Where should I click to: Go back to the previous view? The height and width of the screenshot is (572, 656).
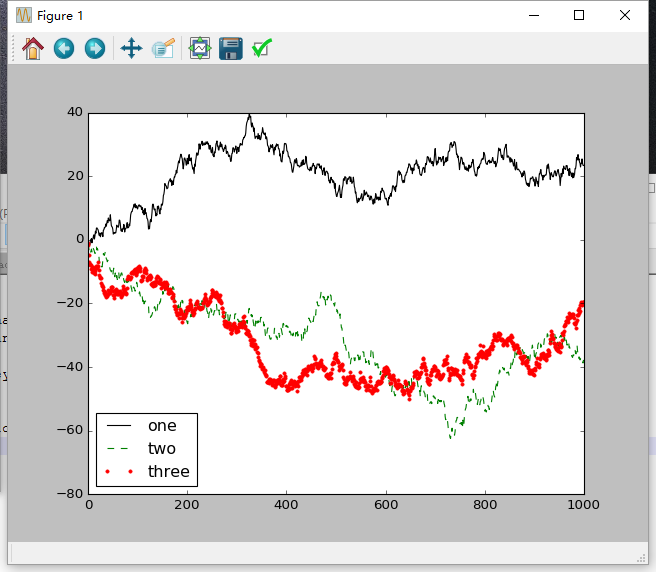(x=64, y=49)
